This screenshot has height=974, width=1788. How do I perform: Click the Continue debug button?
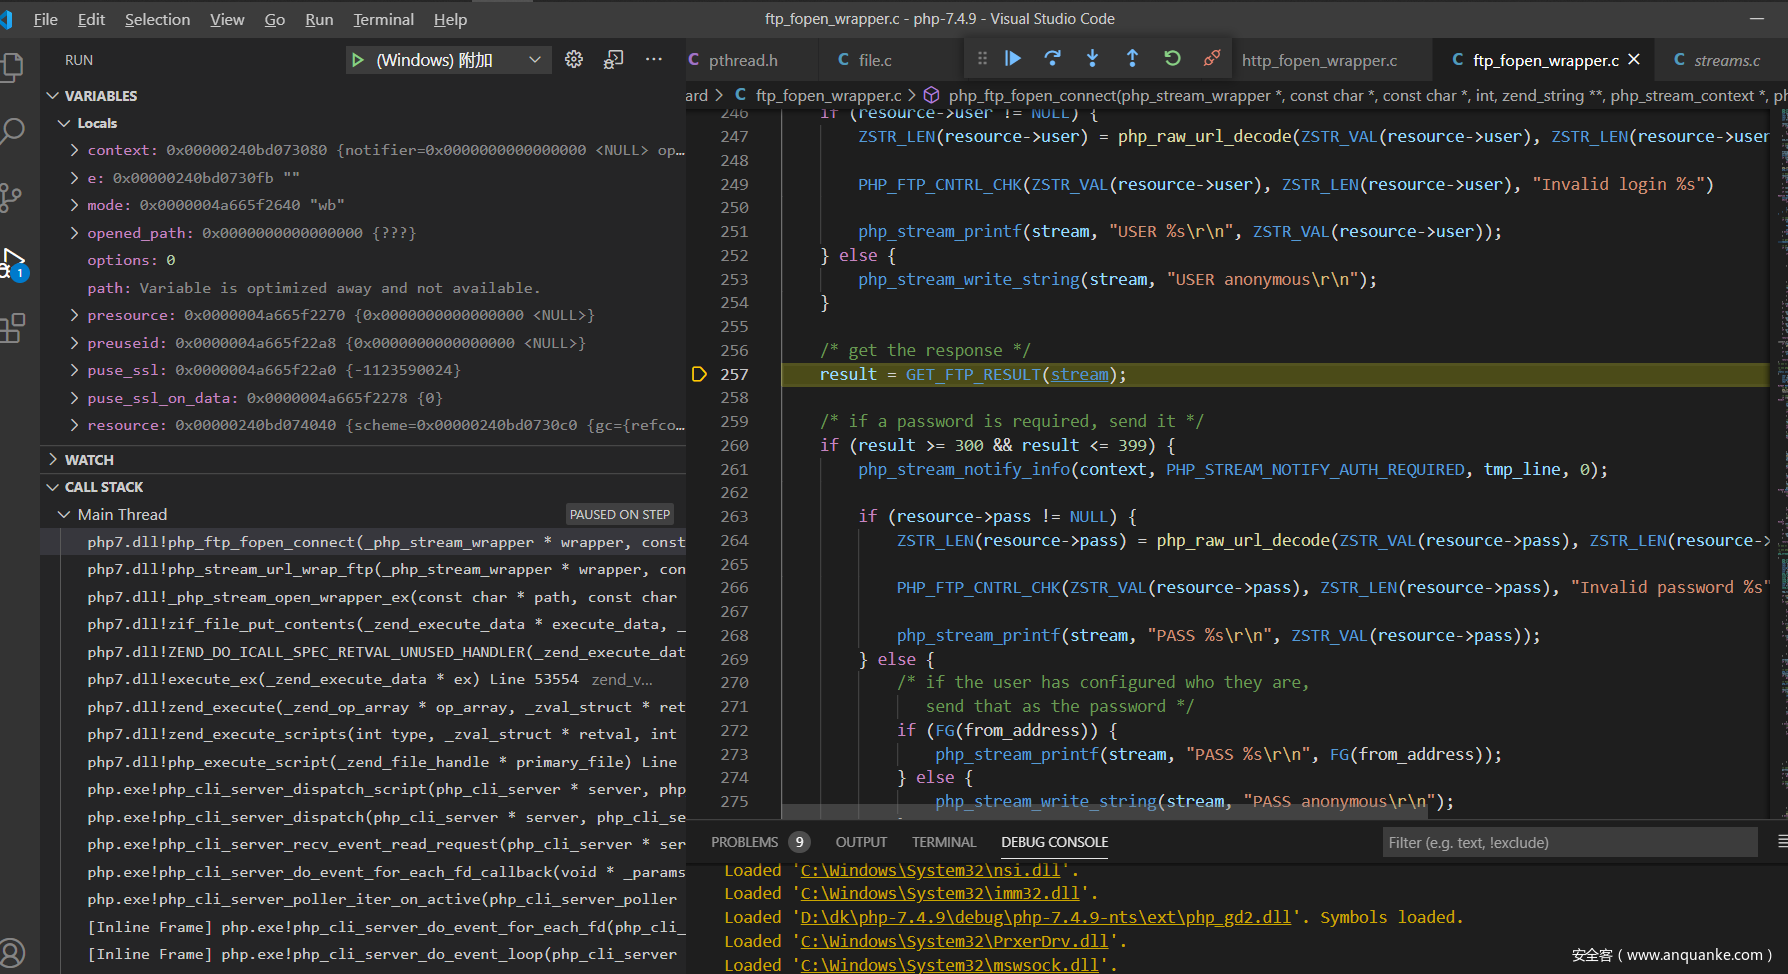coord(1013,59)
